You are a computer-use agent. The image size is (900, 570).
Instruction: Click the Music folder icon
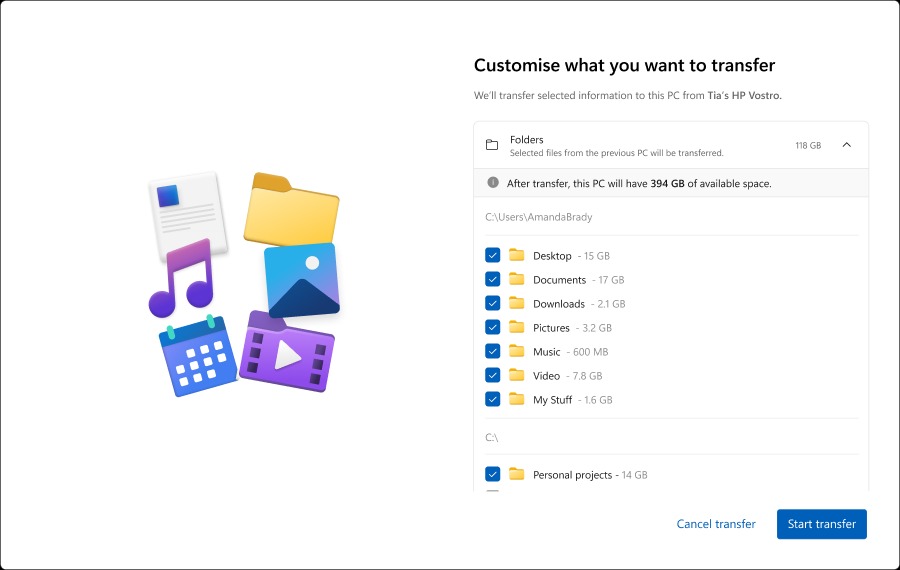pos(517,351)
